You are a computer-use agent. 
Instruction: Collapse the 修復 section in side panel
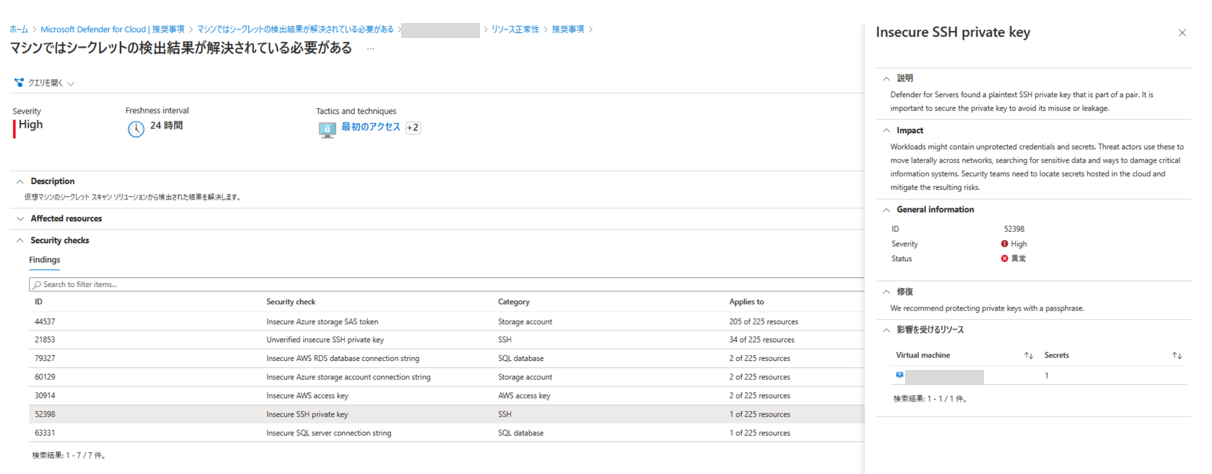(x=886, y=291)
